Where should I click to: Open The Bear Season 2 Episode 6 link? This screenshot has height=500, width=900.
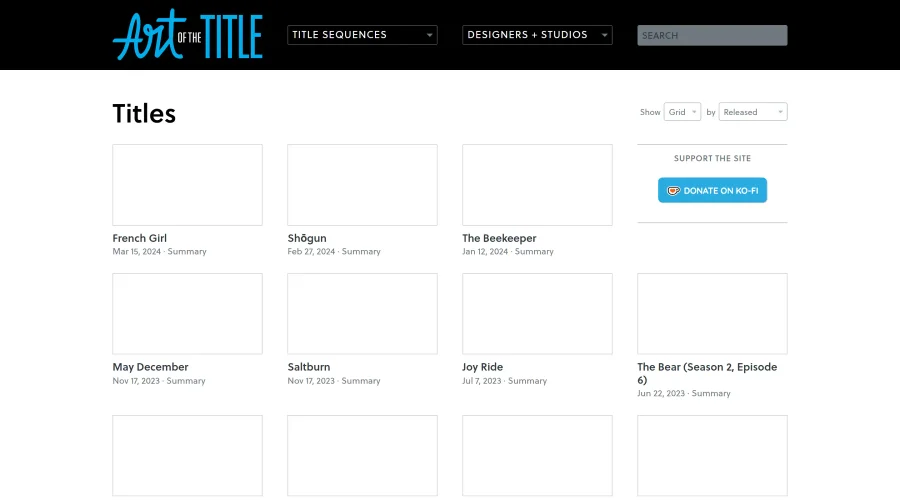[x=707, y=373]
